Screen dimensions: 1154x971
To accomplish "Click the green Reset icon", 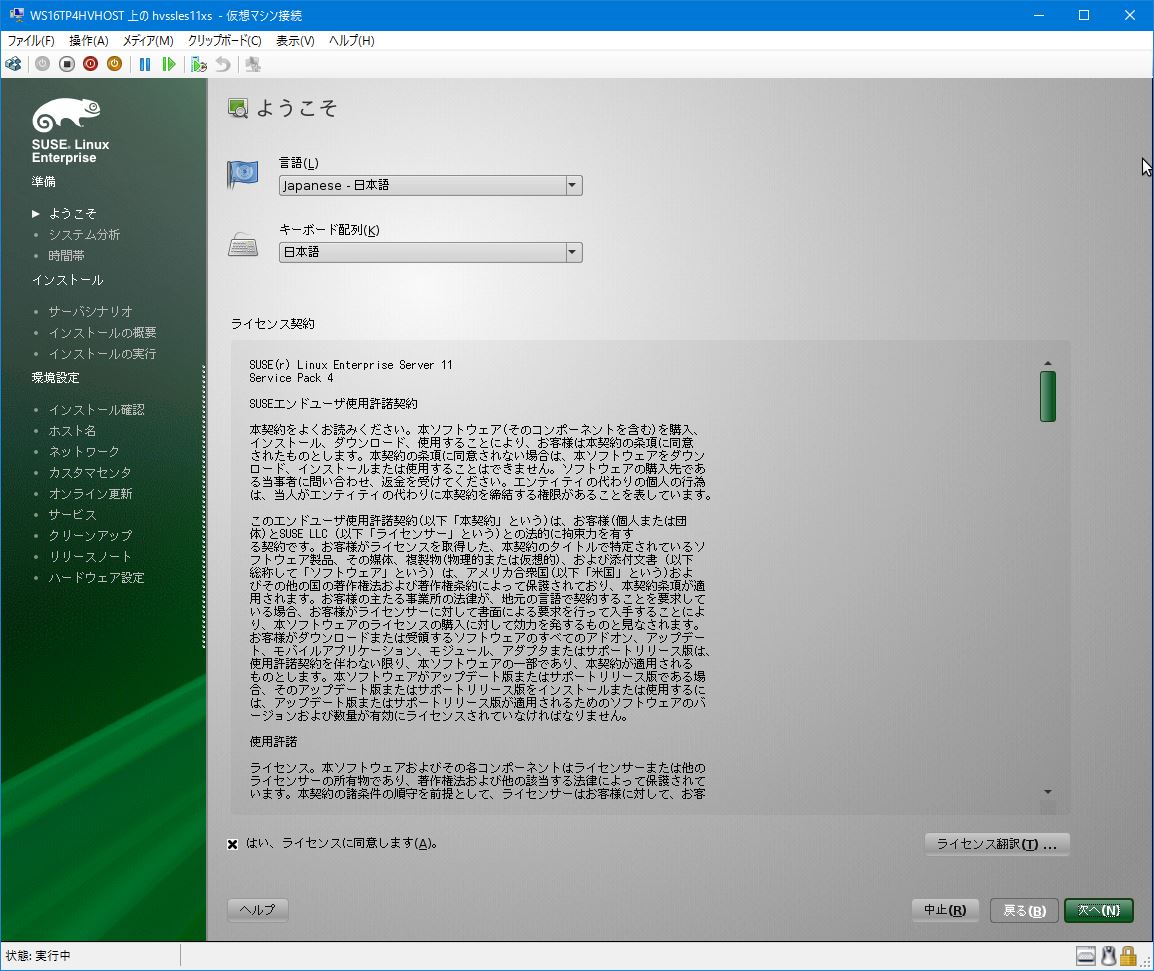I will (x=169, y=65).
